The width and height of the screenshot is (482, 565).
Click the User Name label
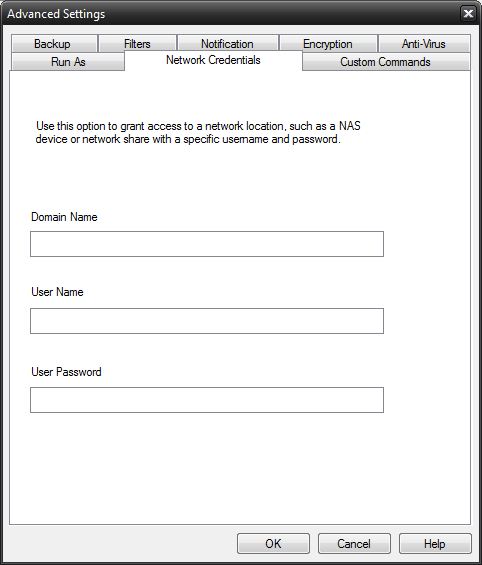point(57,292)
